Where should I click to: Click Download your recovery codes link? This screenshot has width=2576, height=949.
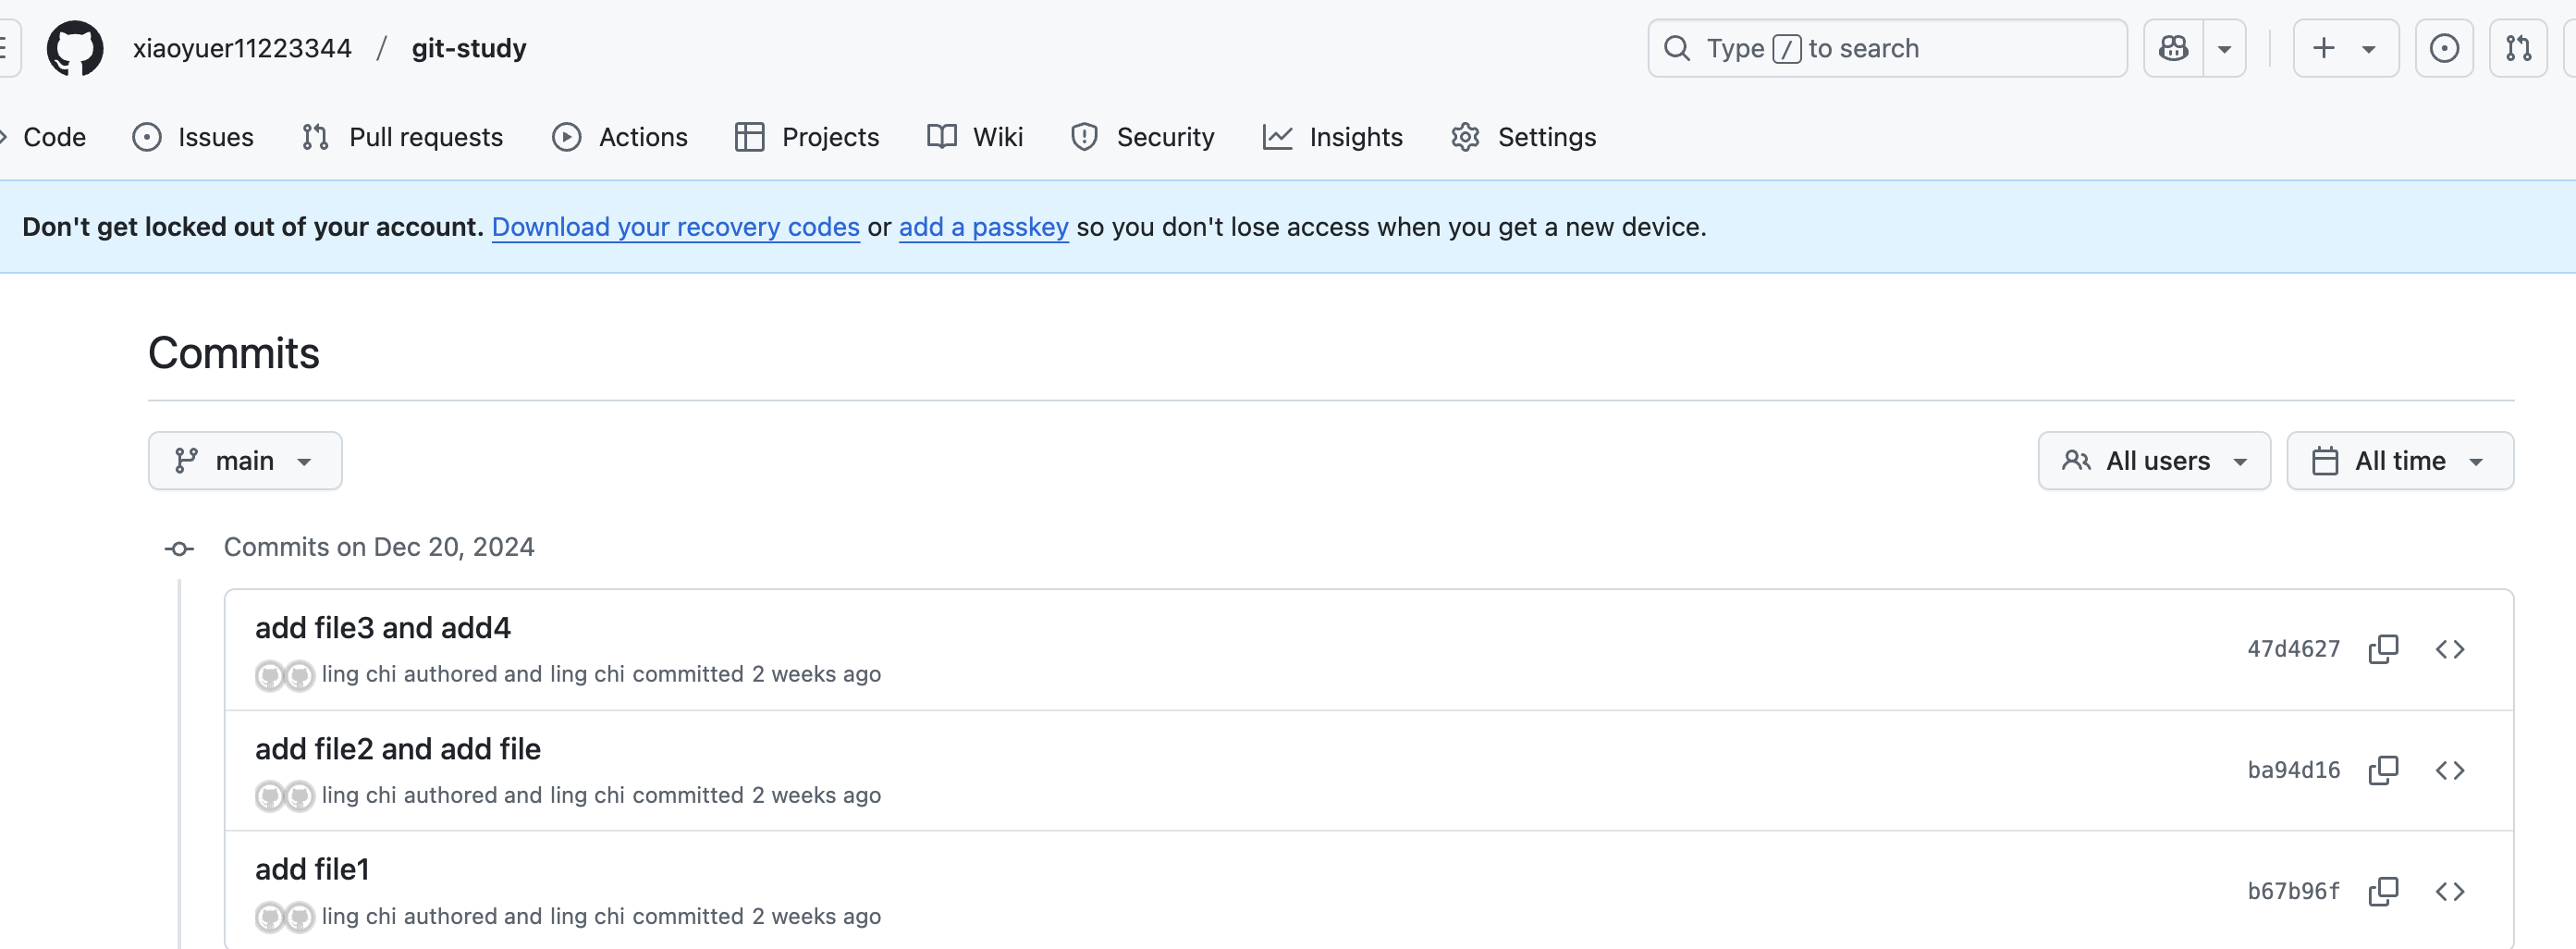[x=675, y=227]
